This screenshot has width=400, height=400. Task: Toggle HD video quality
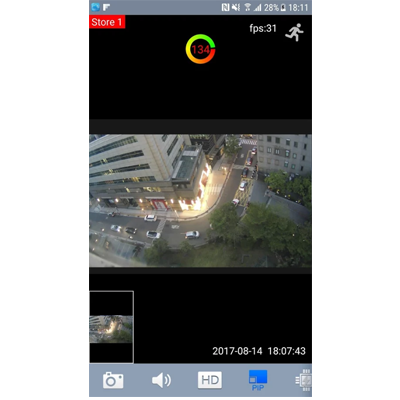[210, 380]
